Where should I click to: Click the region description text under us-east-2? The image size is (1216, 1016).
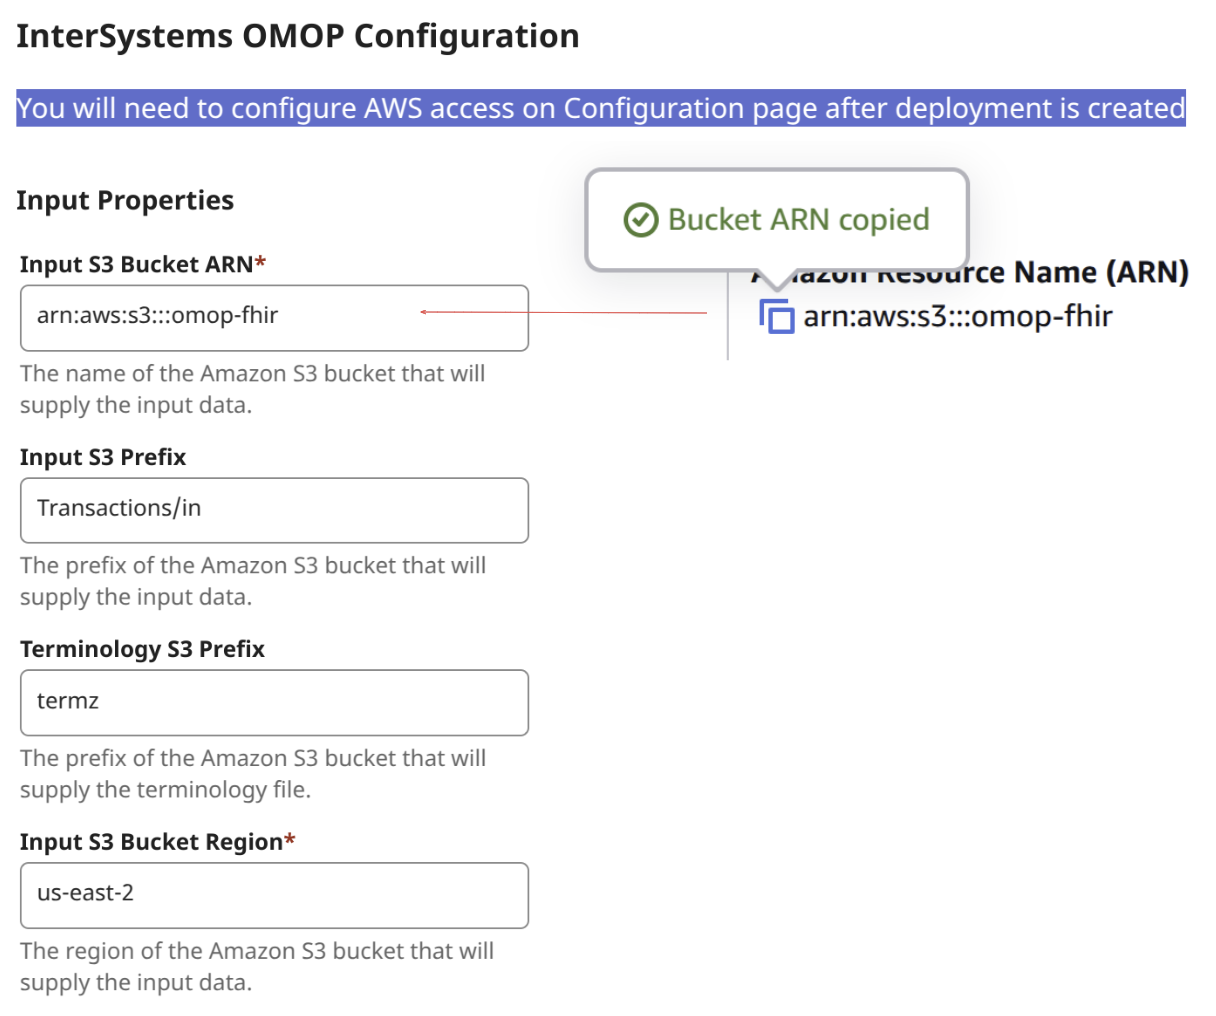tap(256, 966)
